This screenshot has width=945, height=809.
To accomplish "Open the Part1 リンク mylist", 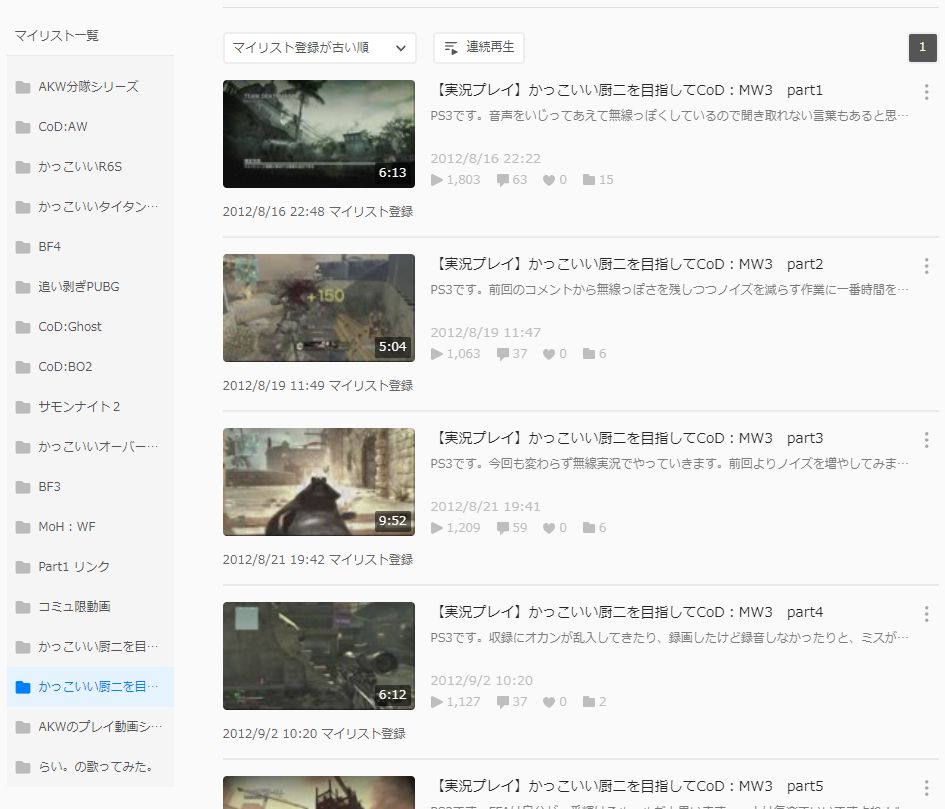I will [90, 567].
